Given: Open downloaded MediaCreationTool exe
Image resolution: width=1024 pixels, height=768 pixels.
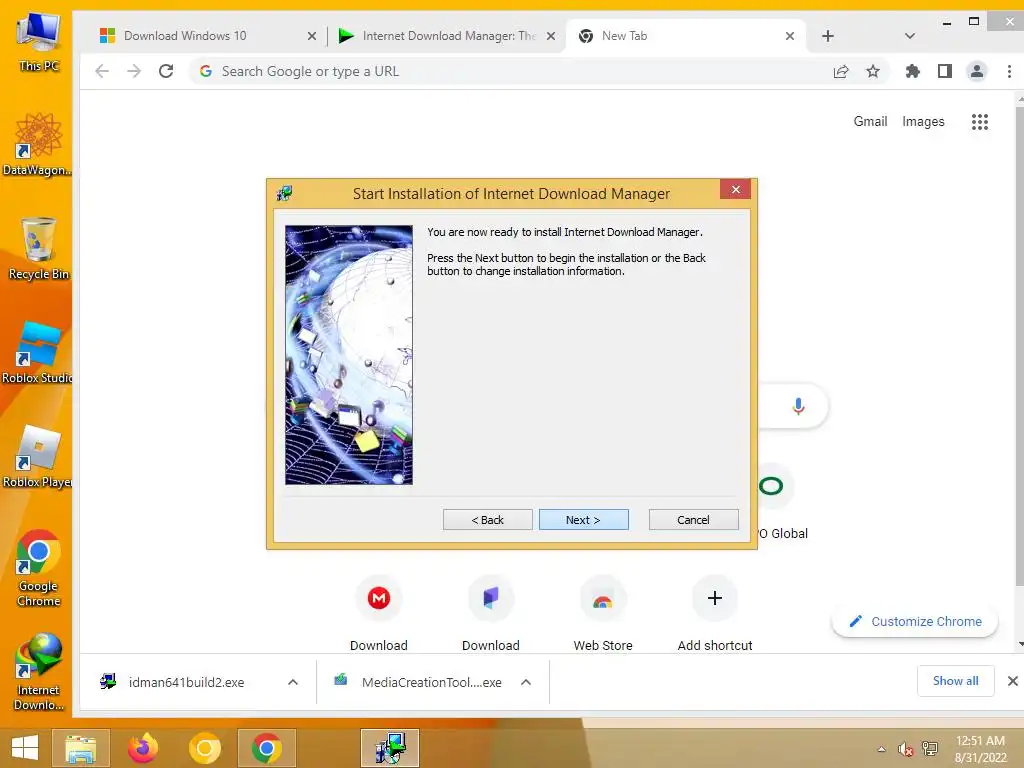Looking at the screenshot, I should [430, 682].
